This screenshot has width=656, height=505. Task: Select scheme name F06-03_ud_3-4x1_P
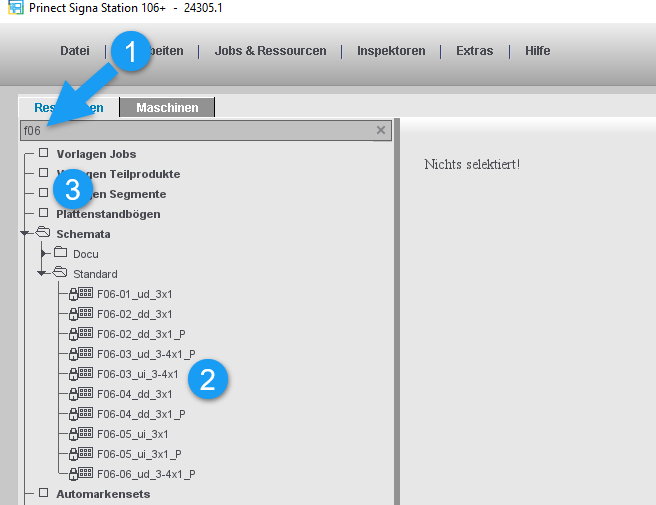[146, 354]
